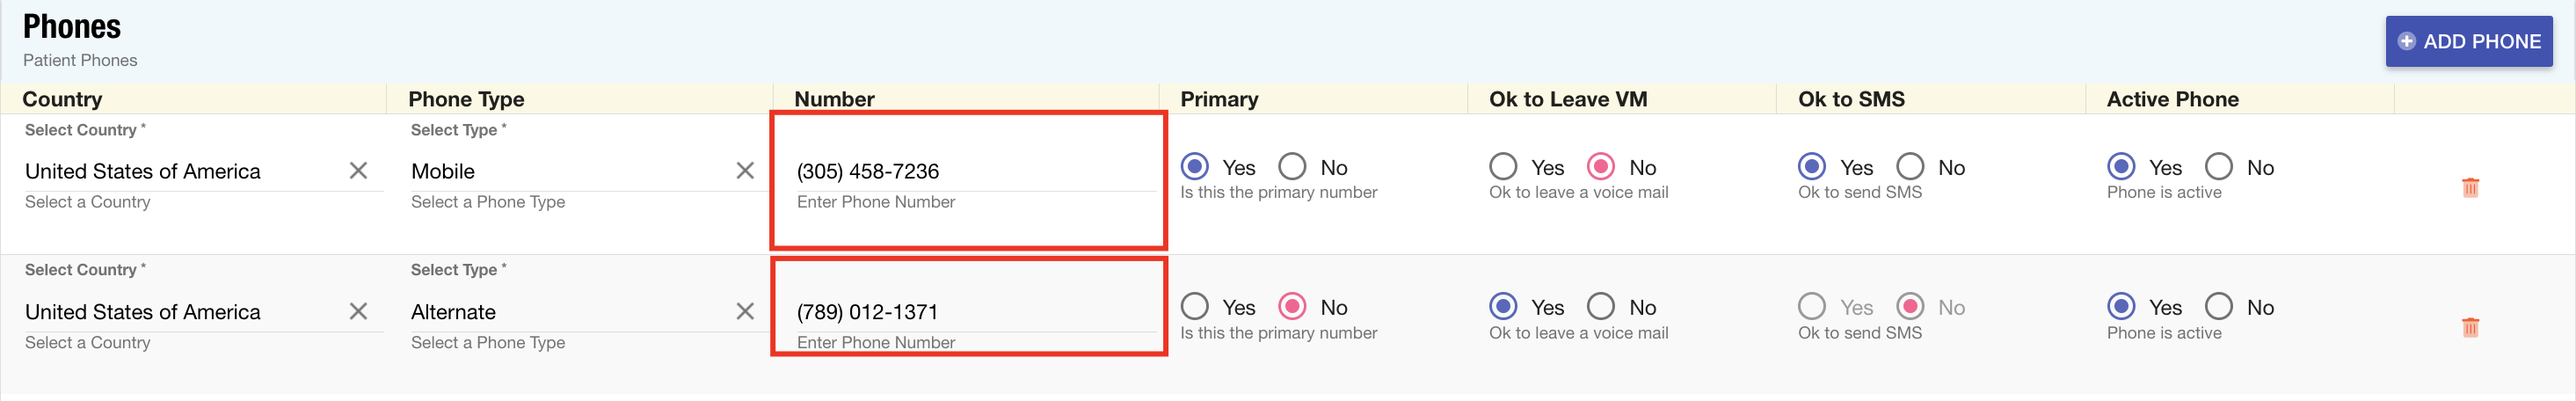Set Mobile phone Primary to No
The width and height of the screenshot is (2576, 401).
click(x=1292, y=166)
